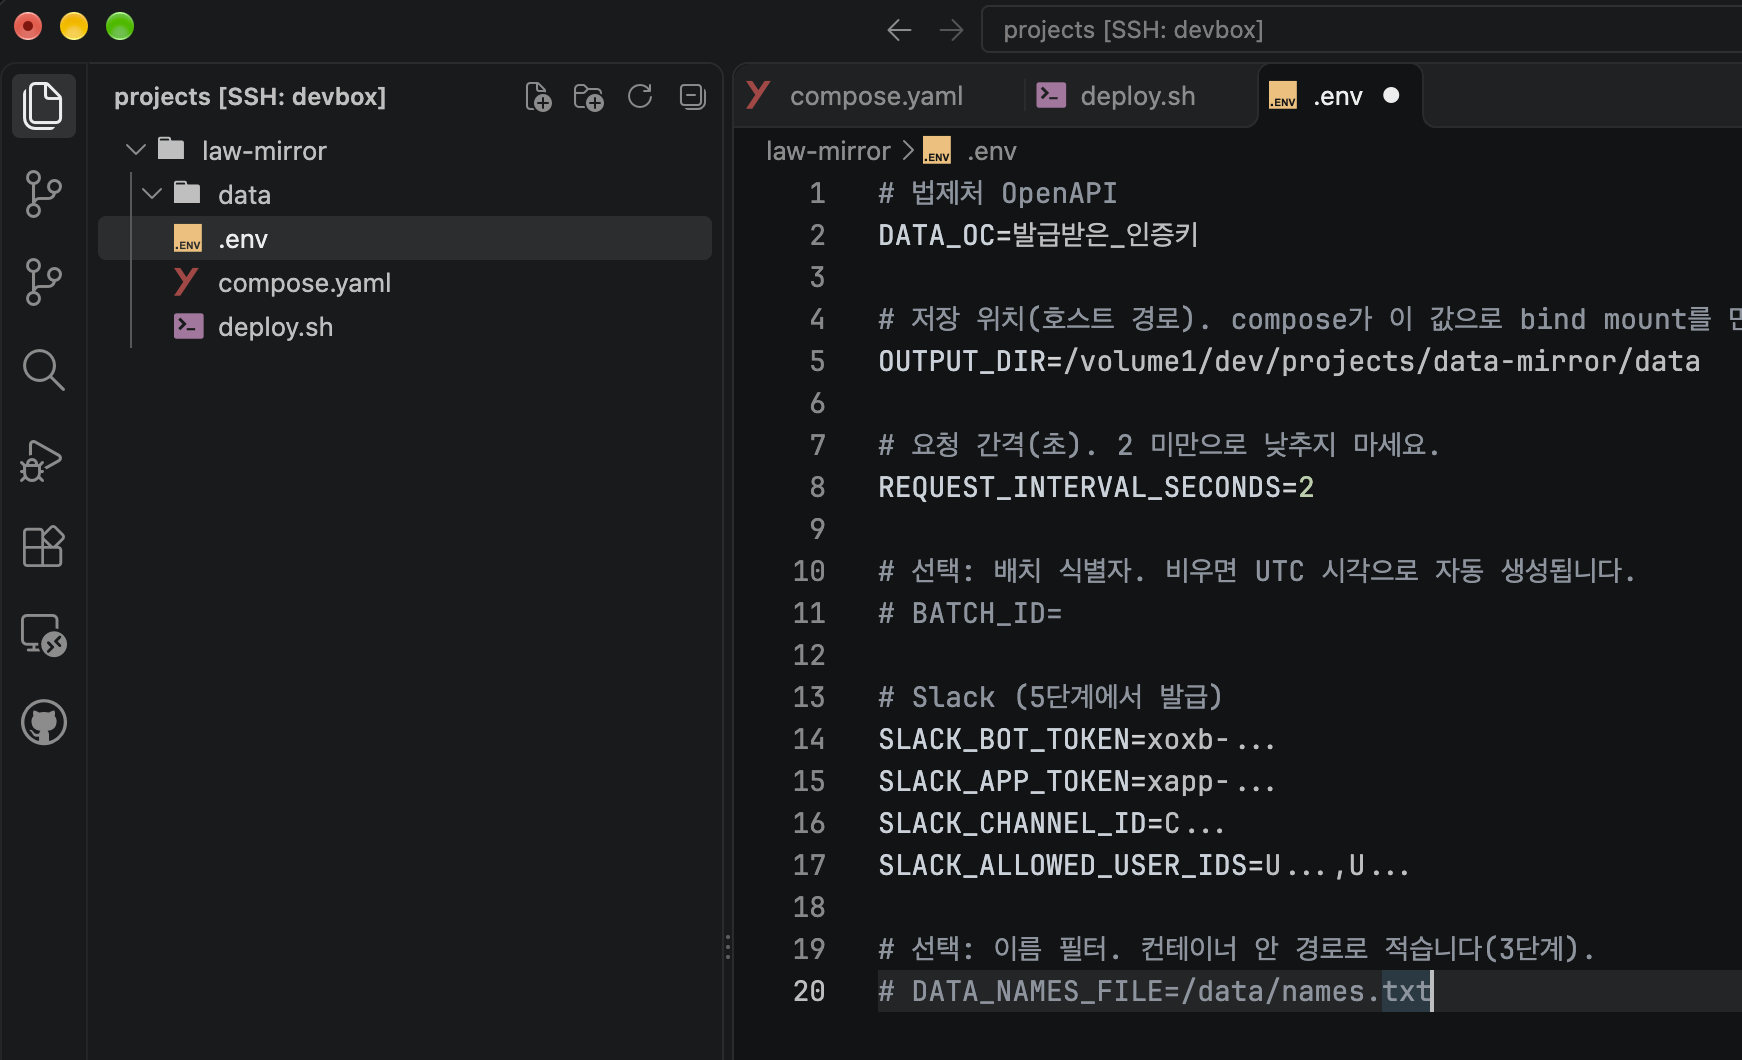Click the OUTPUT_DIR path on line 5
This screenshot has width=1742, height=1060.
coord(1382,361)
